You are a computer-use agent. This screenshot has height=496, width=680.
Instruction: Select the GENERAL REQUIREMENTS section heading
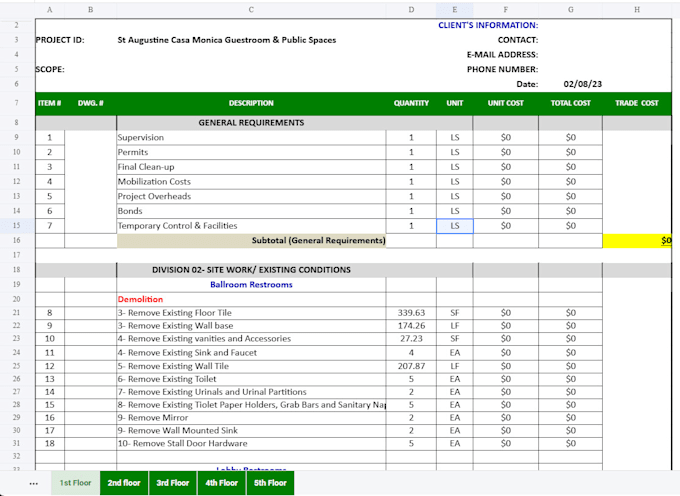251,123
